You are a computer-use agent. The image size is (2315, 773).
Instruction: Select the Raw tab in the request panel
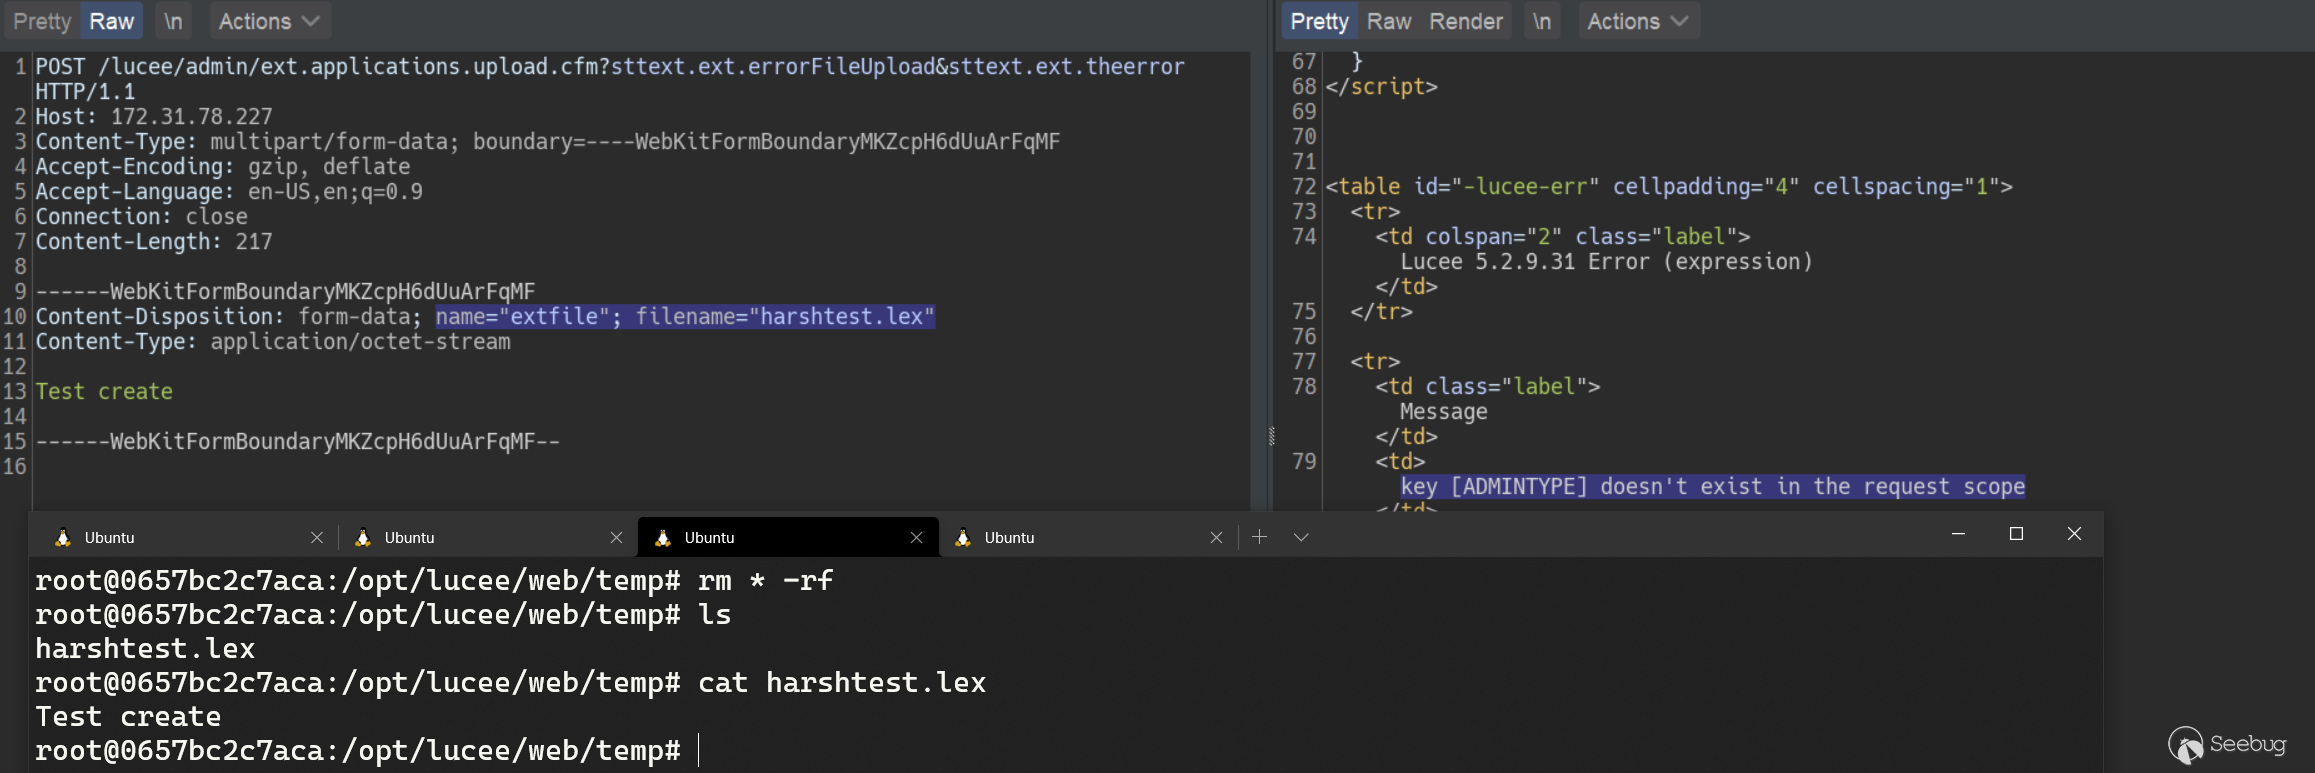111,21
